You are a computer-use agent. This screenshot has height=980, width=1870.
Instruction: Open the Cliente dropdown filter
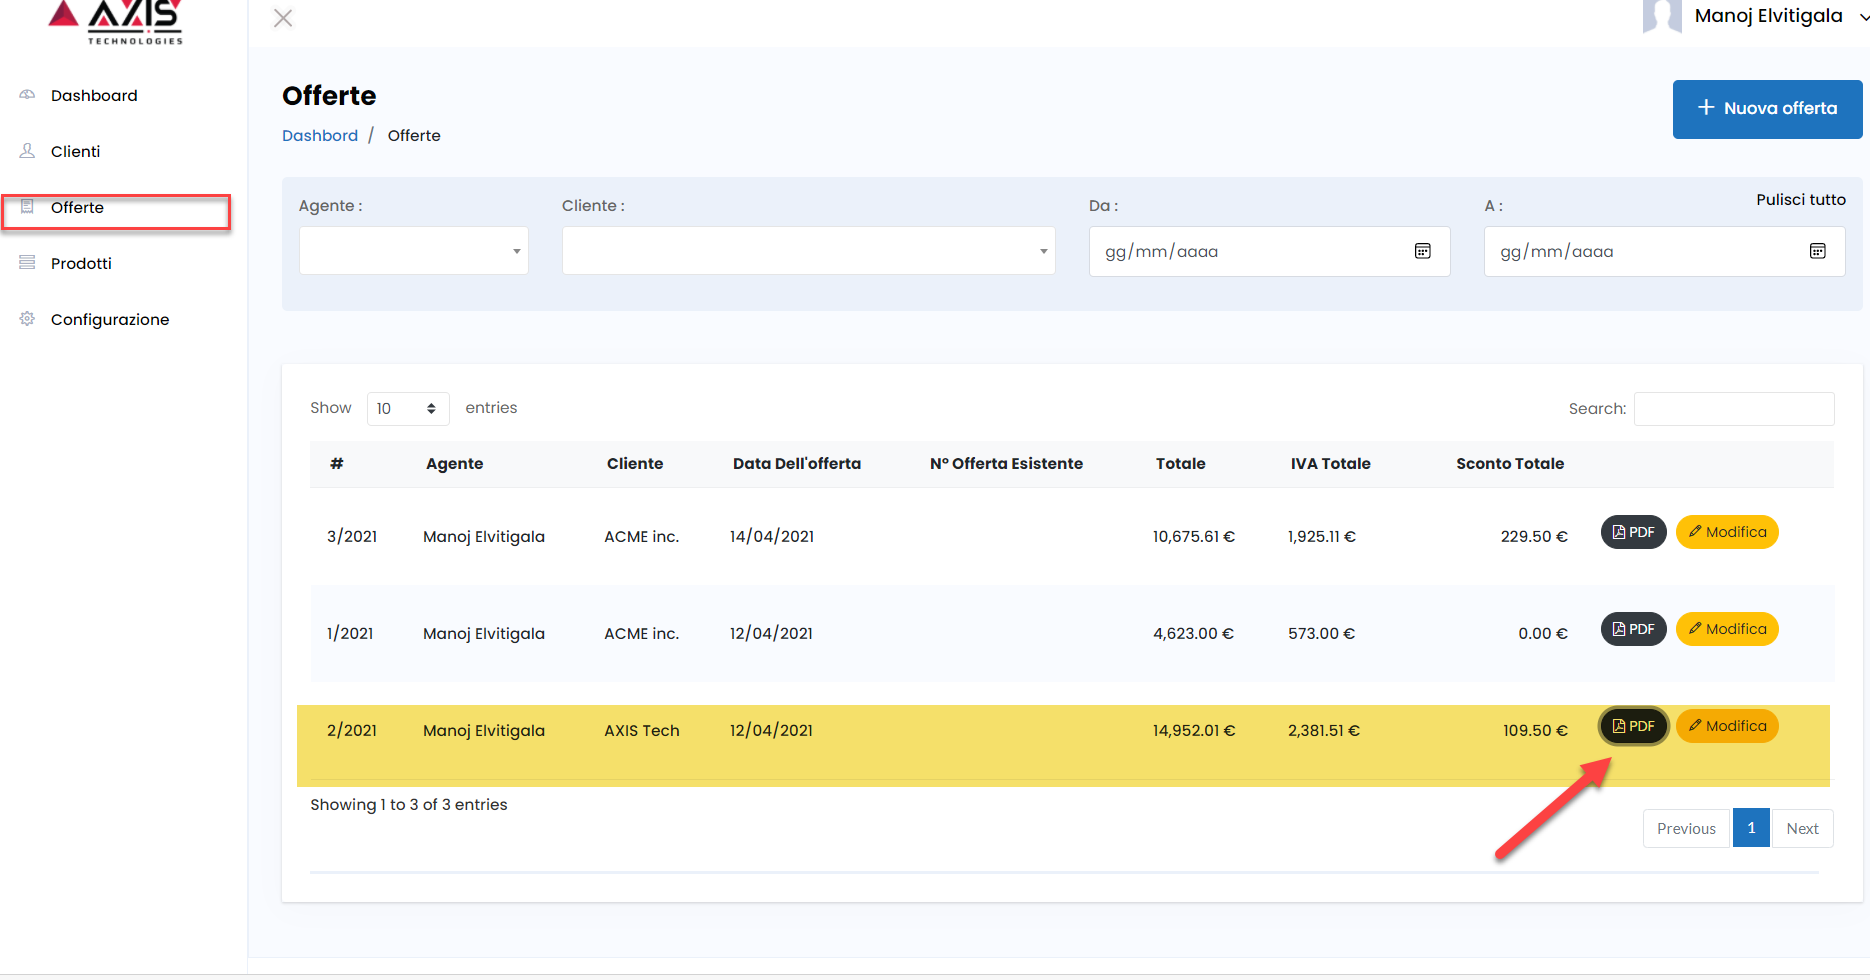click(x=808, y=251)
